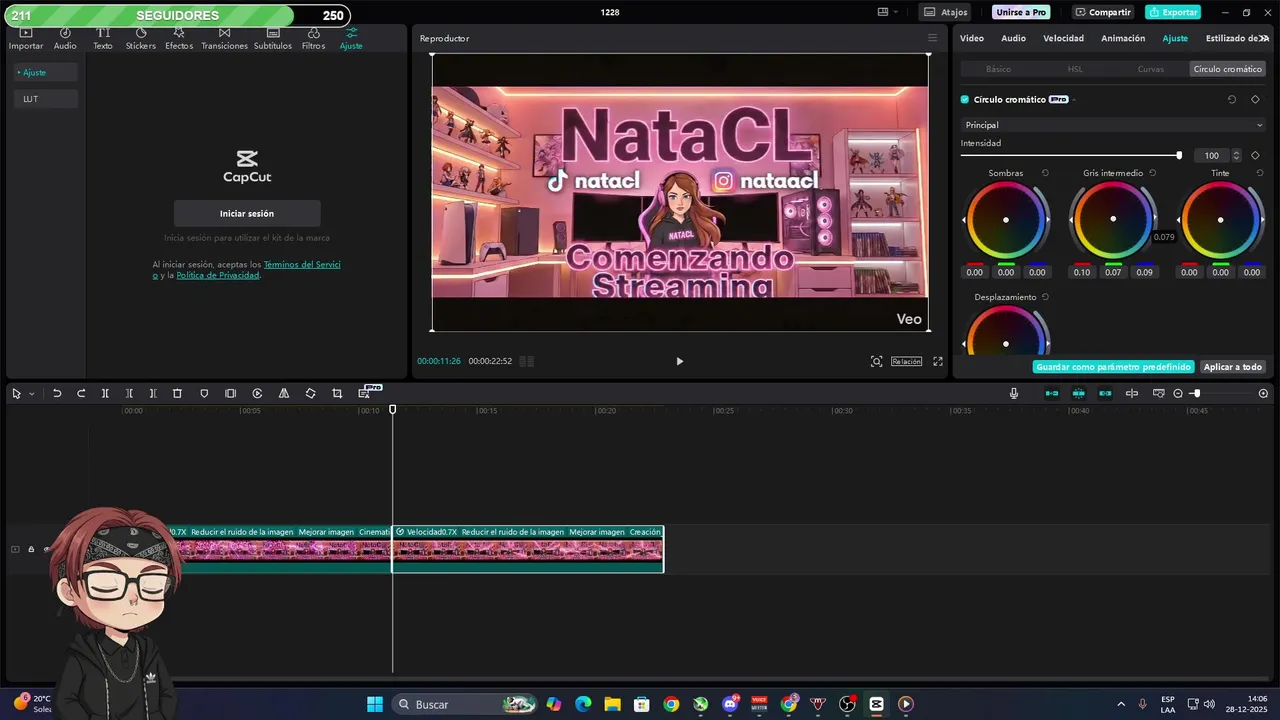Screen dimensions: 1280x720
Task: Open the Básico adjustment tab
Action: pos(998,69)
